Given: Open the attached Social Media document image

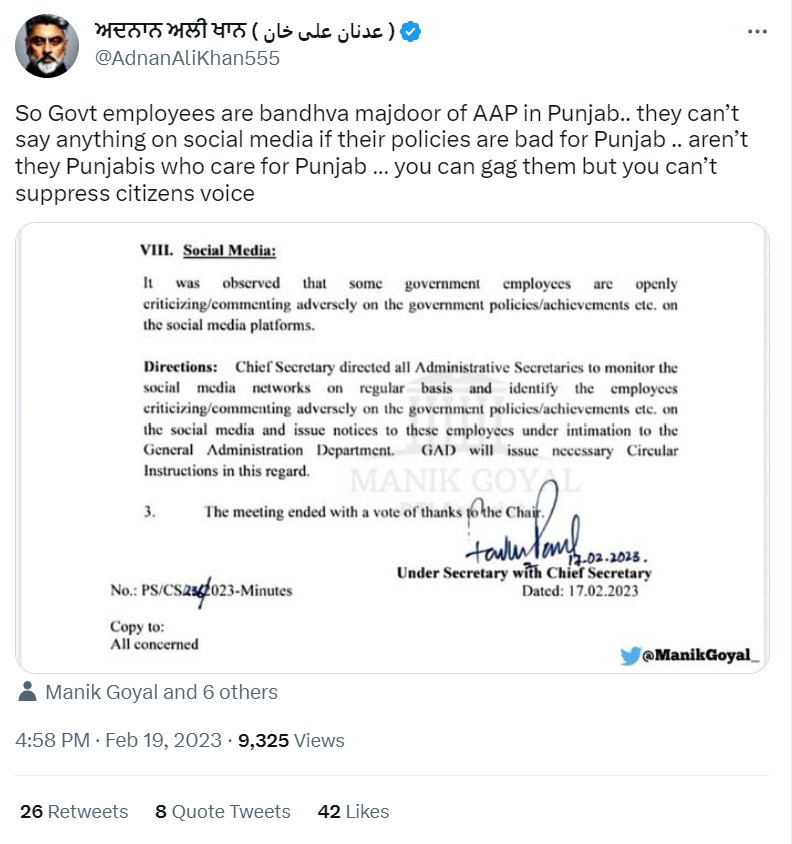Looking at the screenshot, I should tap(392, 448).
